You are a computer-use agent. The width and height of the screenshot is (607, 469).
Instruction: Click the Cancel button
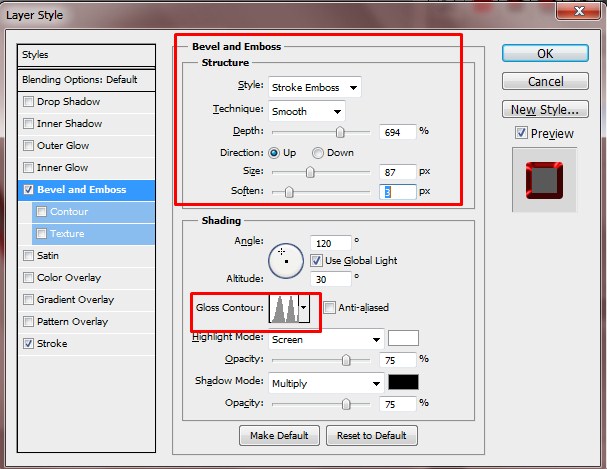545,81
